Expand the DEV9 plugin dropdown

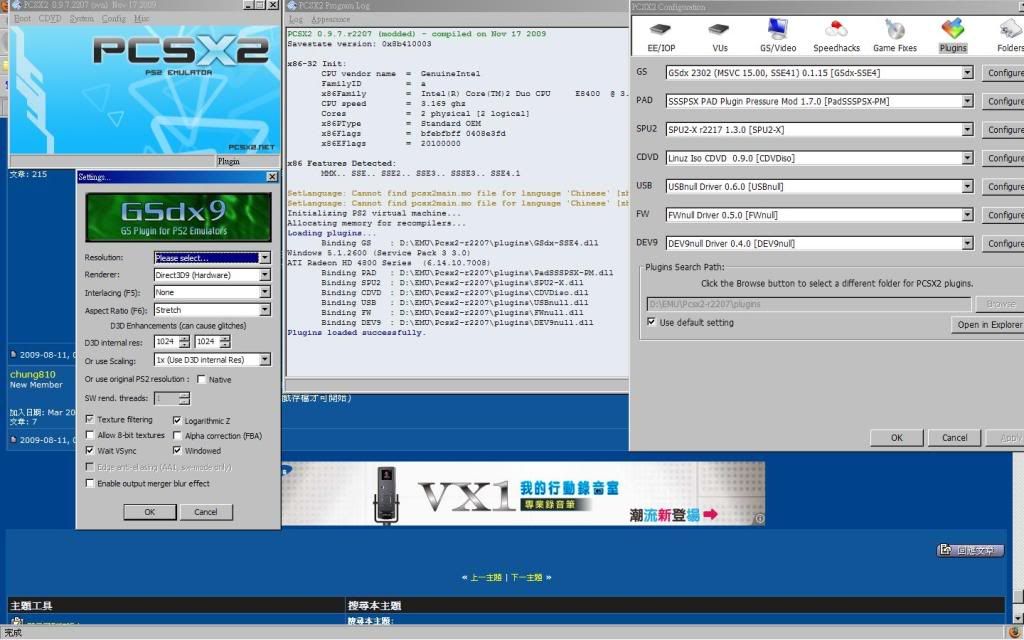(967, 243)
